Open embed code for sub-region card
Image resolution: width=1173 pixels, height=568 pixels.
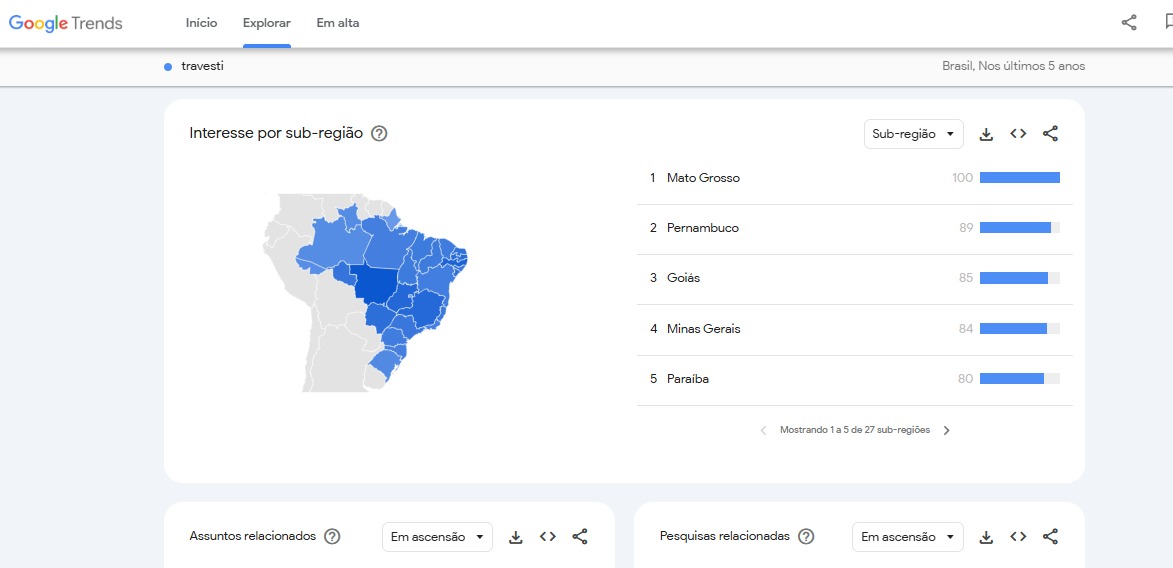coord(1018,134)
